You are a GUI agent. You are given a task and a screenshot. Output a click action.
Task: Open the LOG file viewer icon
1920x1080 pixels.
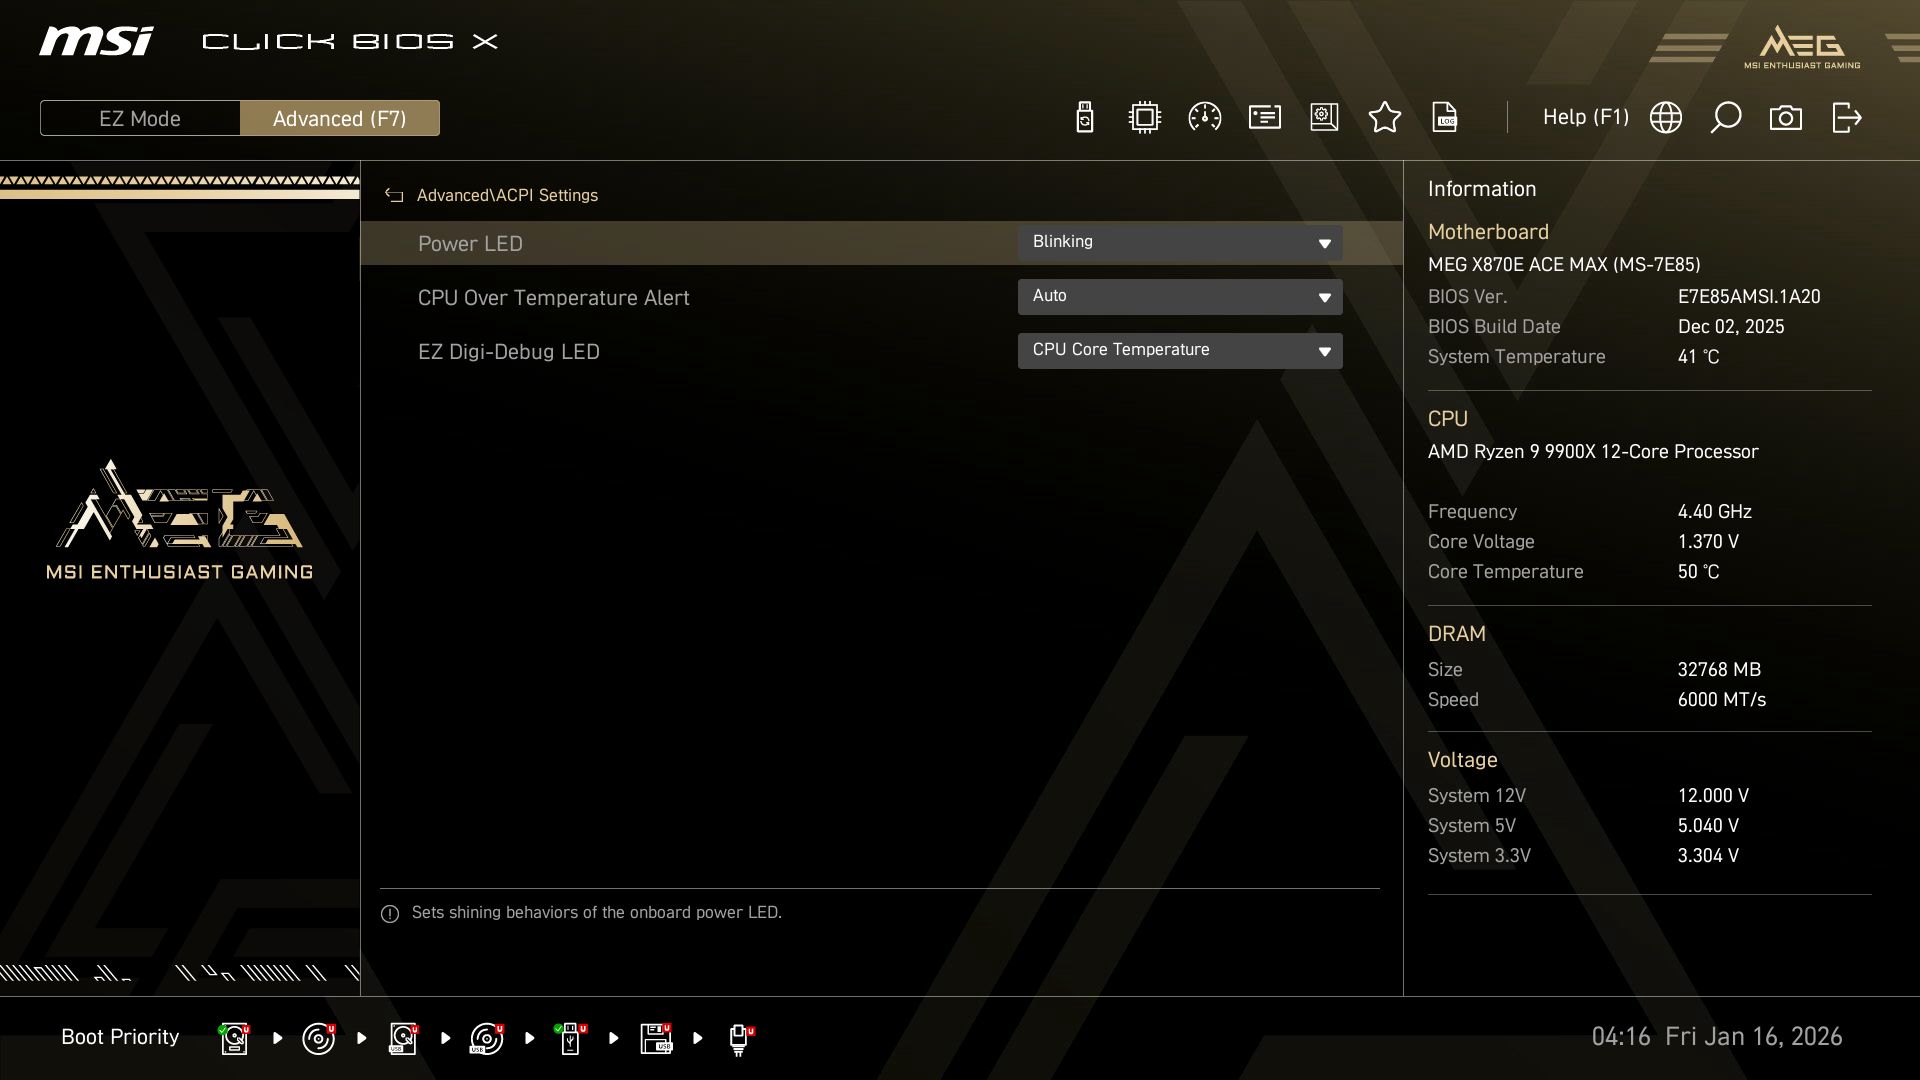tap(1445, 117)
